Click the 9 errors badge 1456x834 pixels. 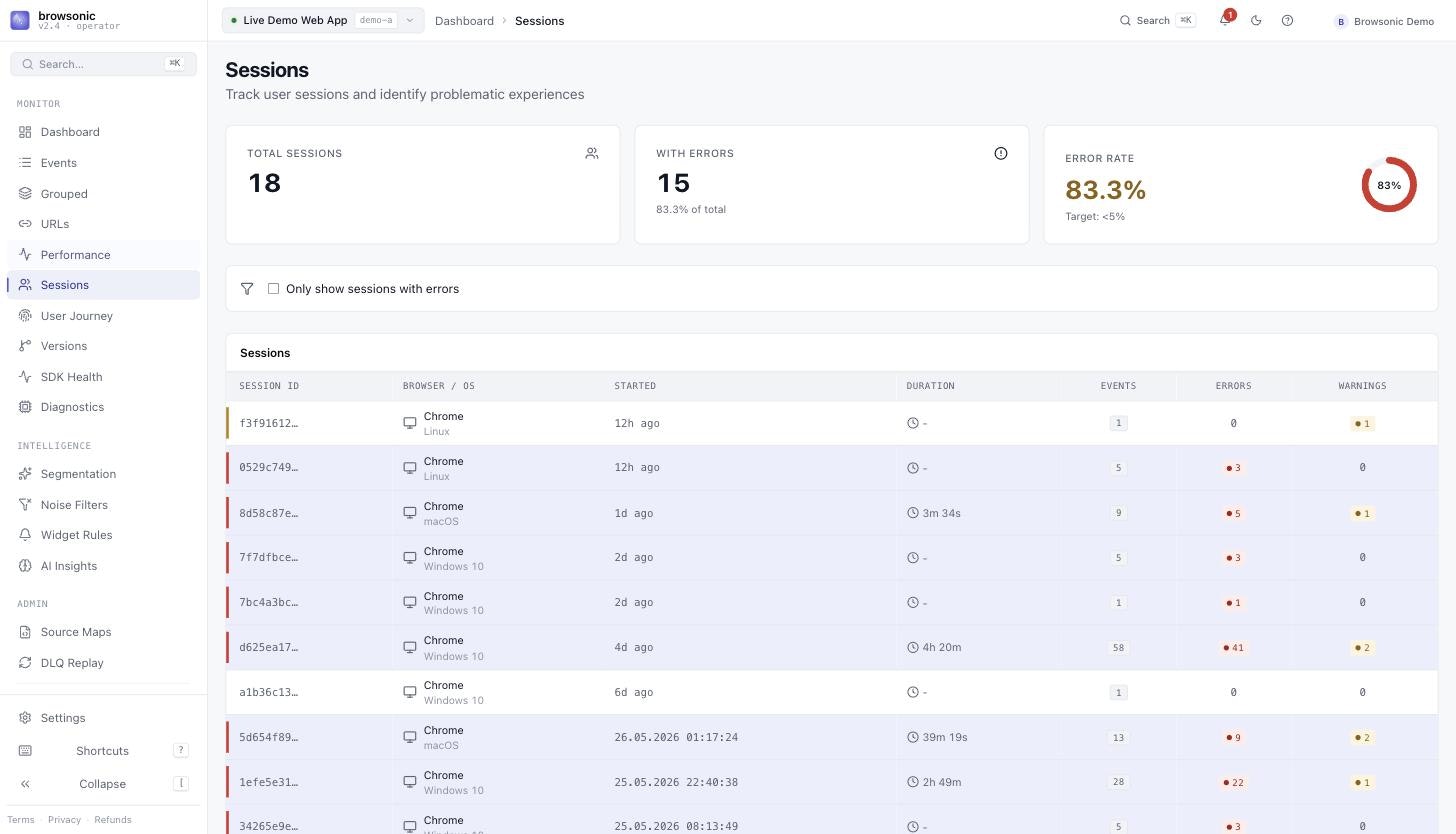pos(1233,738)
